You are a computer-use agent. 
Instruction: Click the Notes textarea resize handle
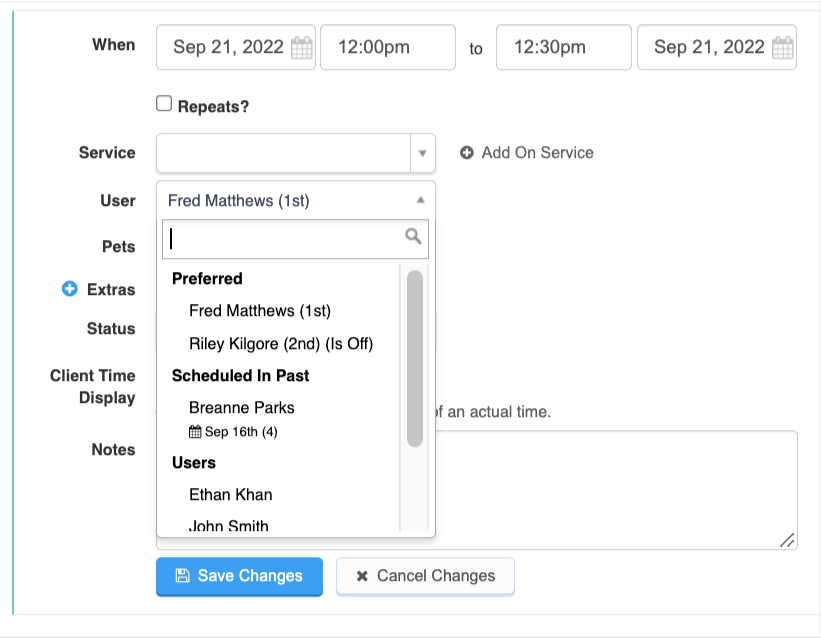click(787, 540)
